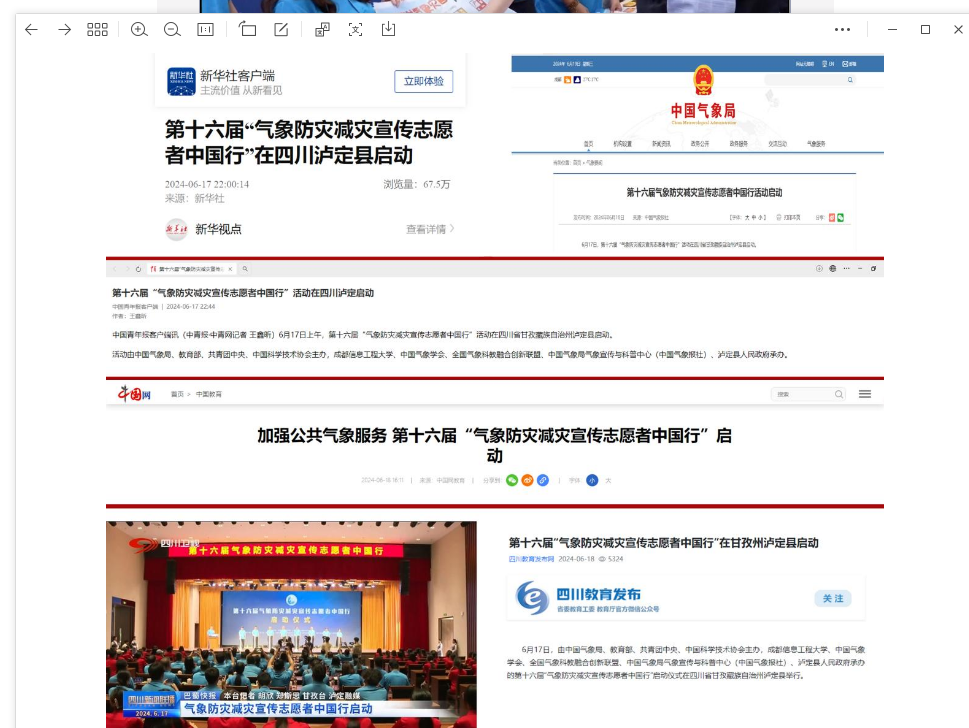Edit the image
This screenshot has height=728, width=969.
[281, 30]
